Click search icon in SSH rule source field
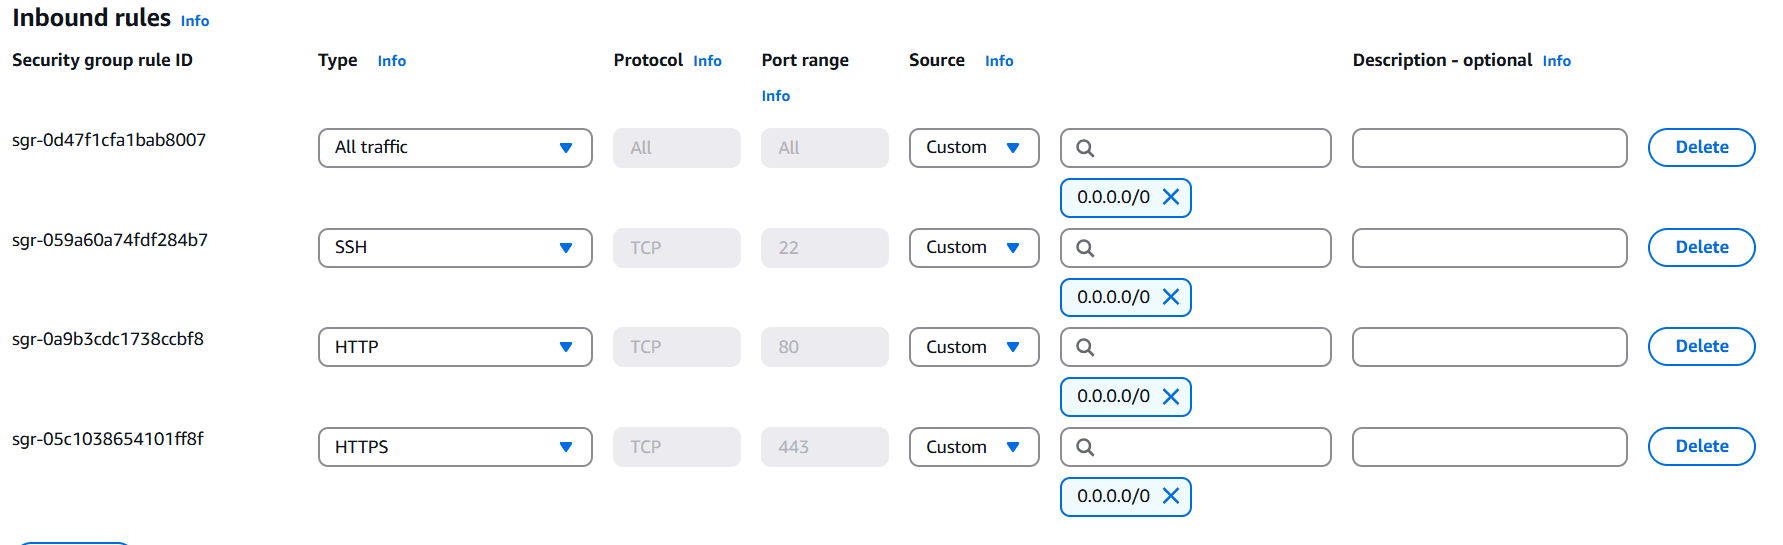 [x=1085, y=248]
